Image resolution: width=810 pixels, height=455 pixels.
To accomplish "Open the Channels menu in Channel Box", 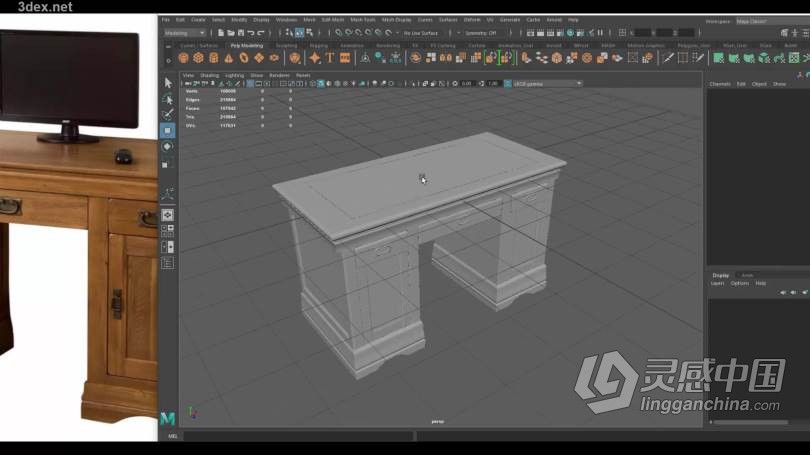I will tap(720, 84).
